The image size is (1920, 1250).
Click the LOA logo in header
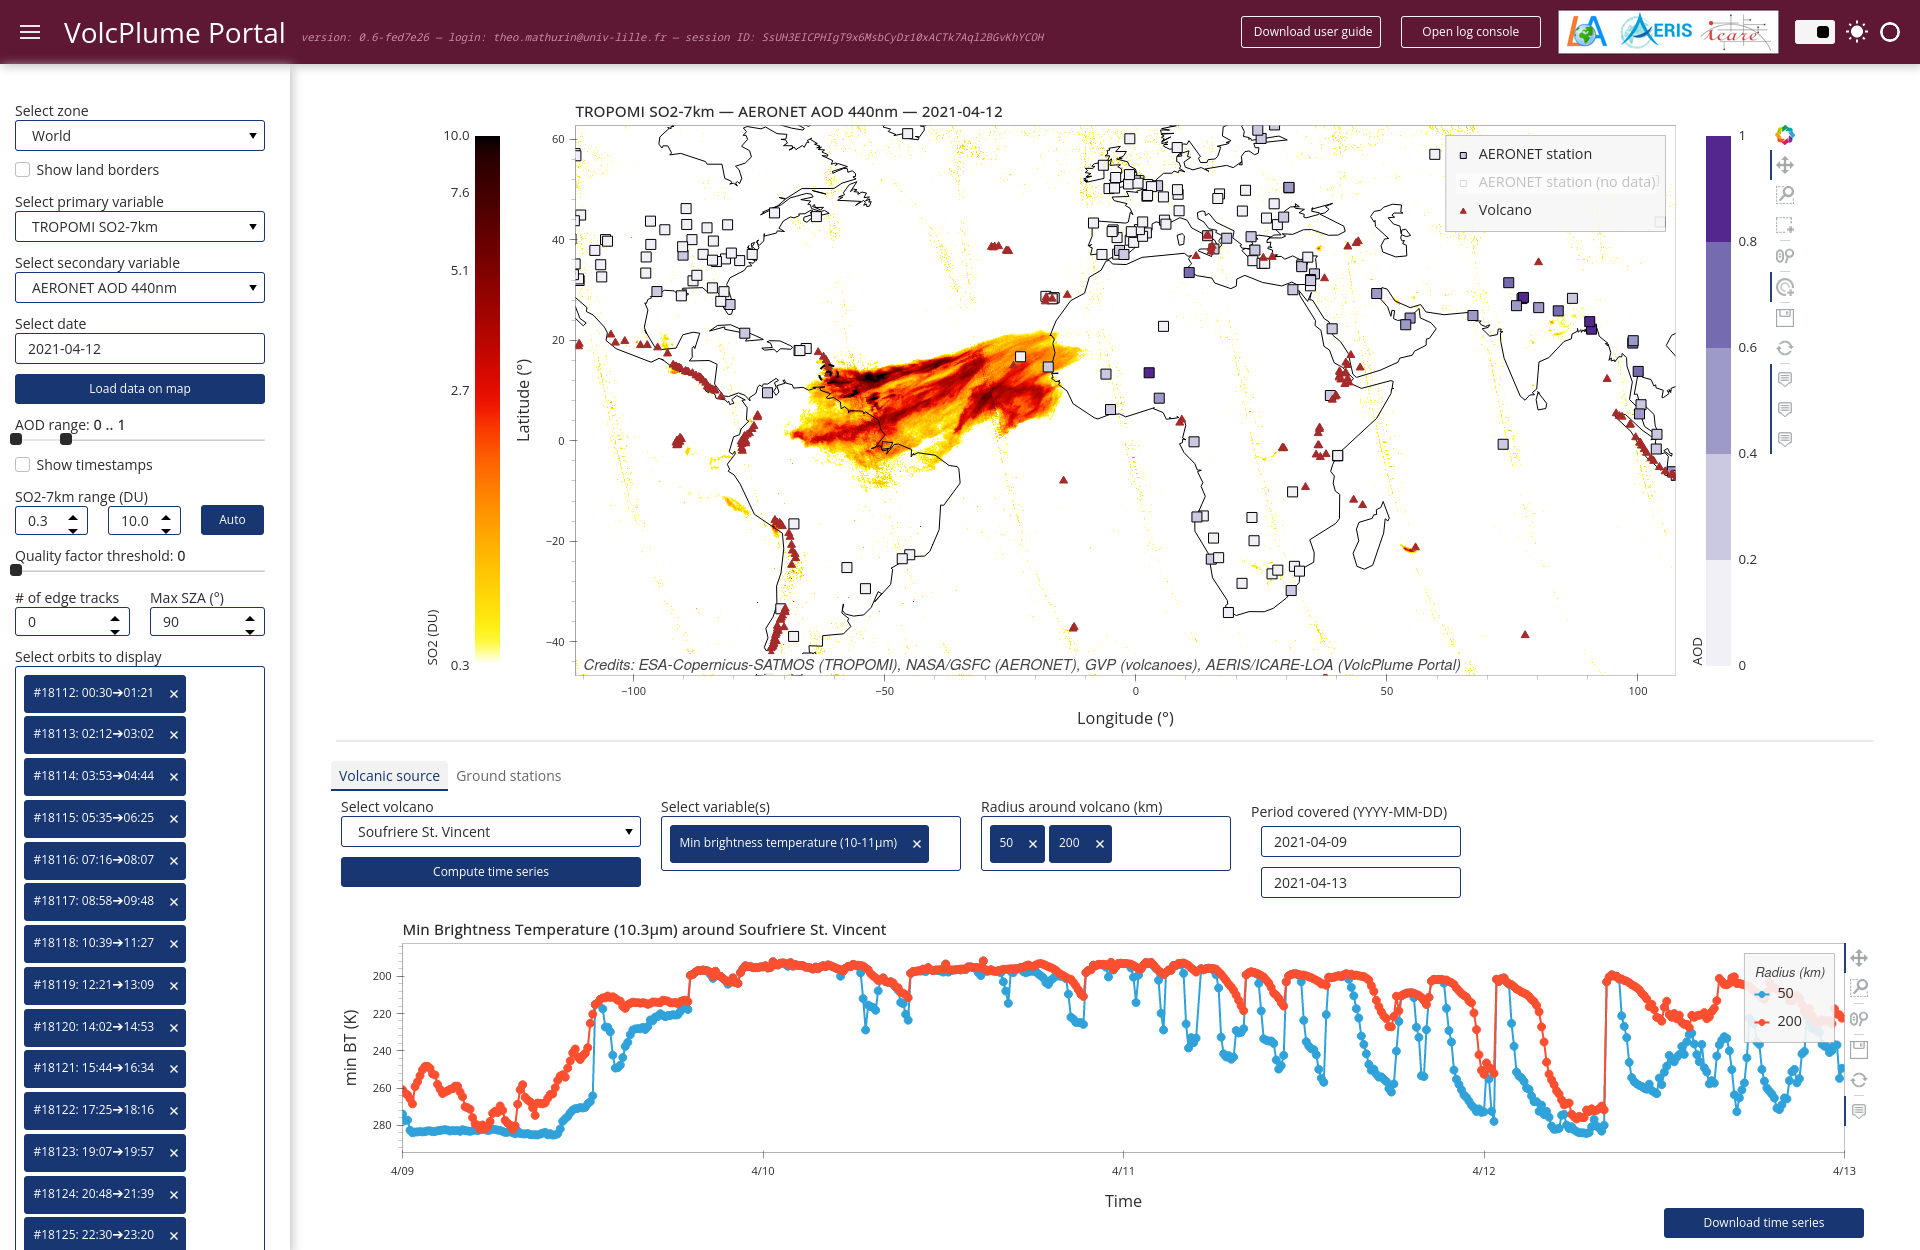pyautogui.click(x=1587, y=32)
